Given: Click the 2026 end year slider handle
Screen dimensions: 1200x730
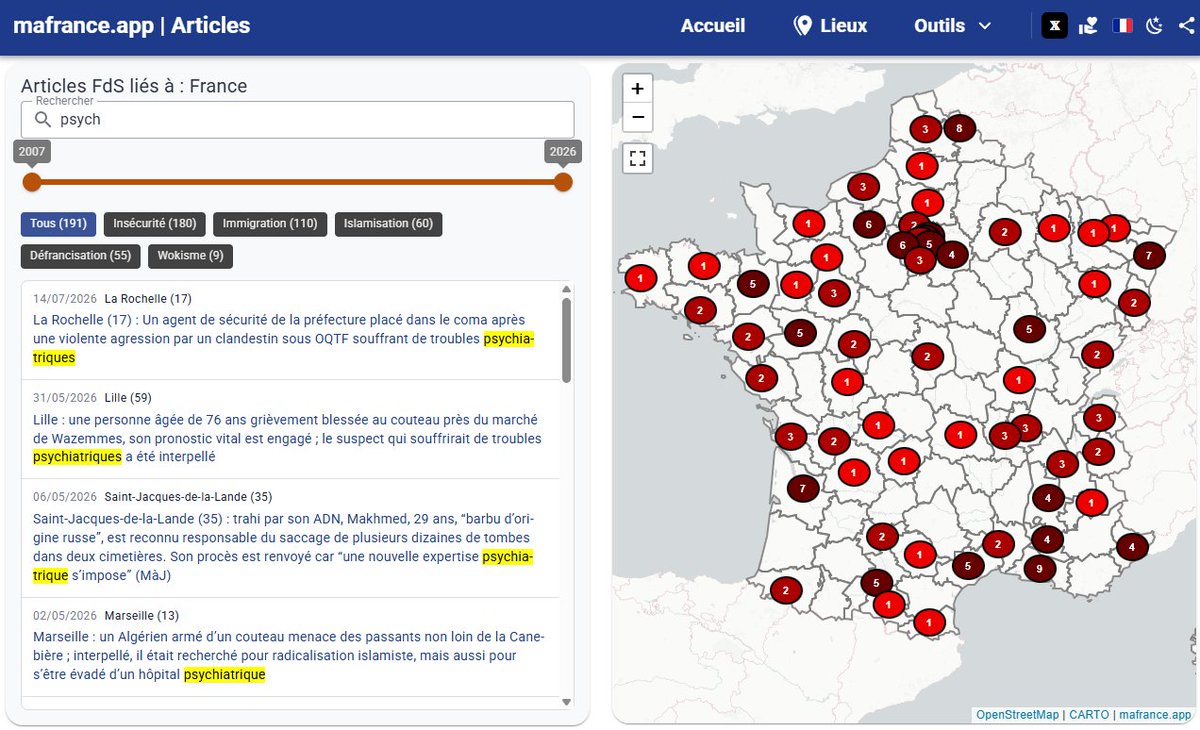Looking at the screenshot, I should point(563,182).
